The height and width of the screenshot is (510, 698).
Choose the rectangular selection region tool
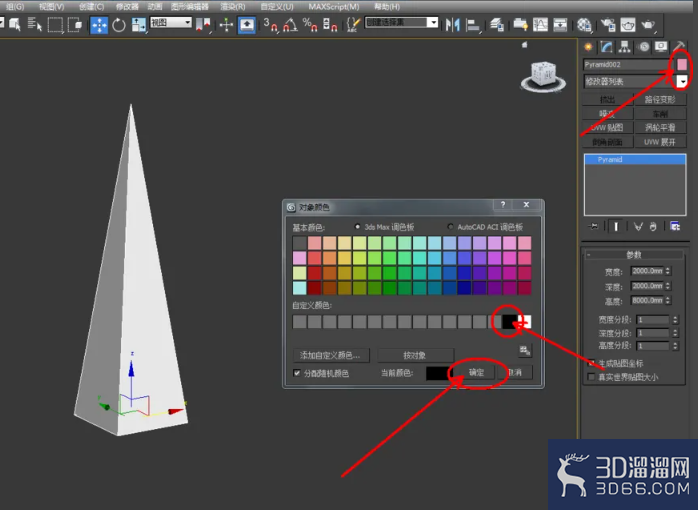tap(55, 24)
